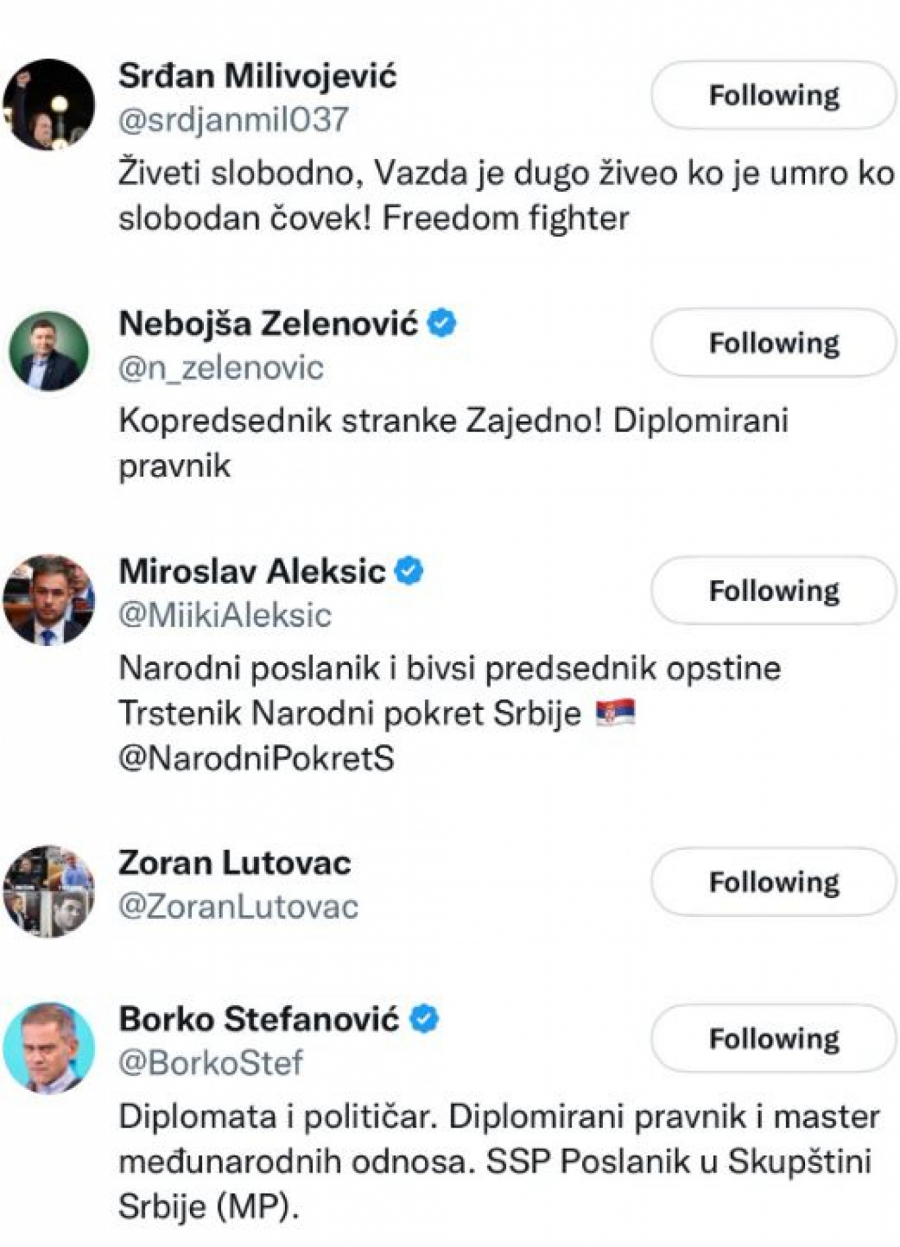Click verified badge next to Borko Stefanović
The image size is (900, 1247).
[425, 1020]
